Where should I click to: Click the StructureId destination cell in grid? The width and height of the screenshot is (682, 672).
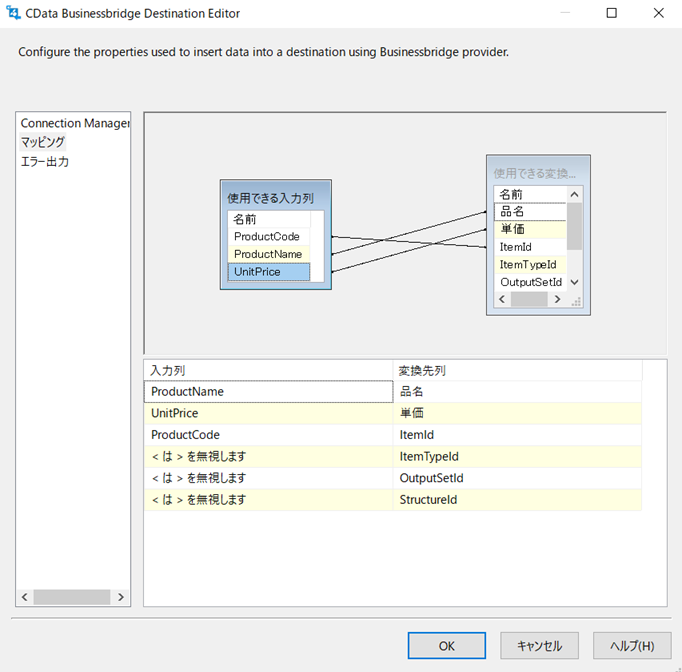point(518,500)
